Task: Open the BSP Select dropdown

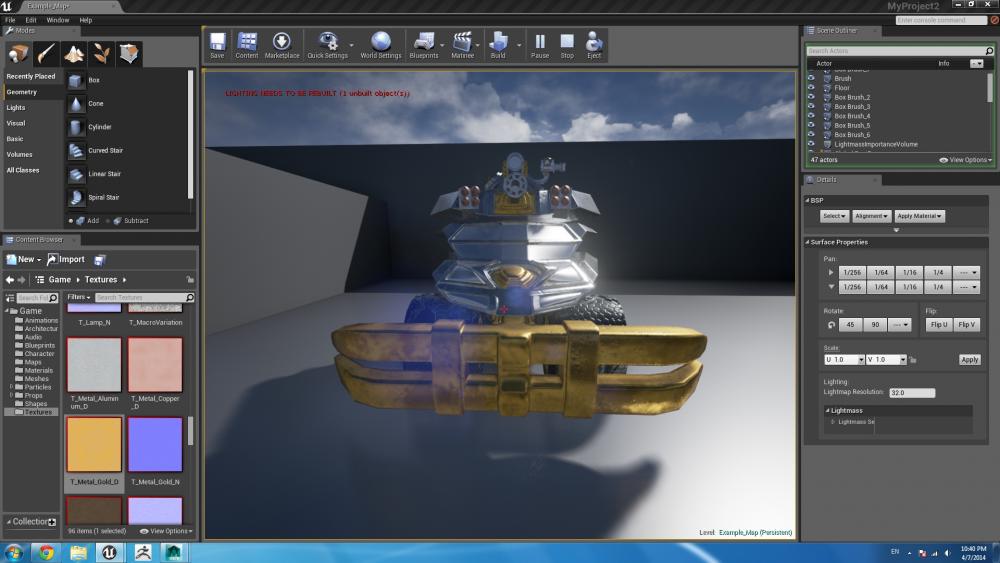Action: click(x=834, y=216)
